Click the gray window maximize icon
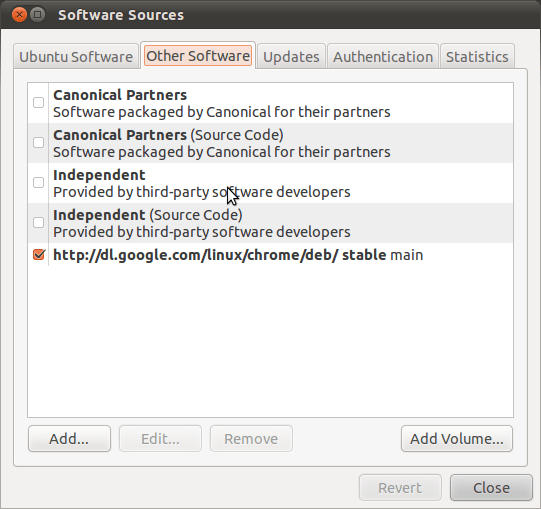 pos(38,15)
